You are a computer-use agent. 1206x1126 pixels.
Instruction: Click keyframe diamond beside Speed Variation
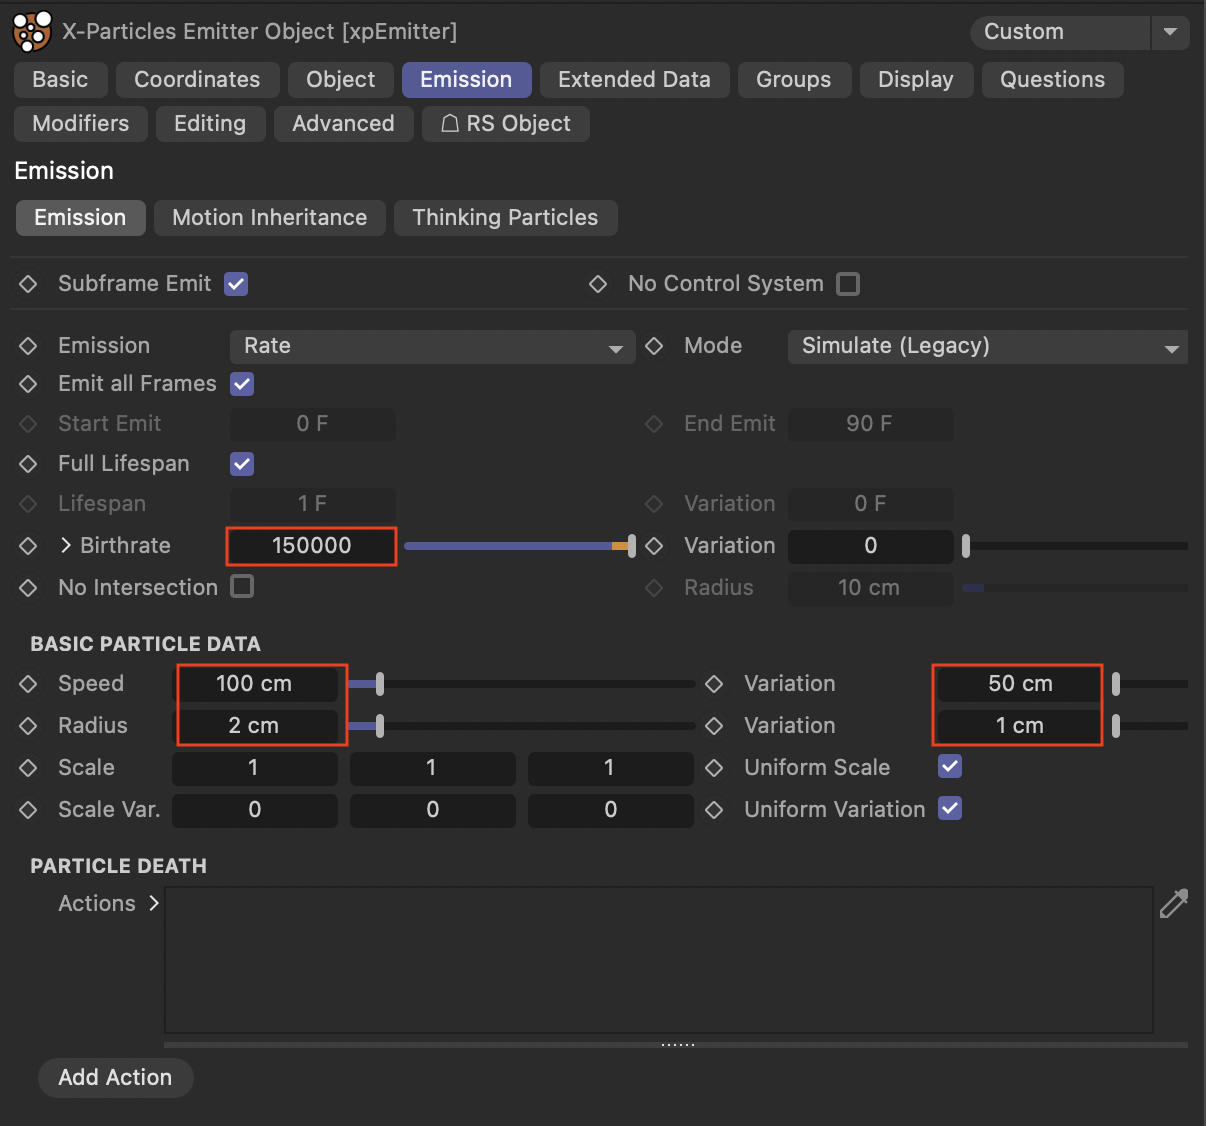[x=714, y=684]
